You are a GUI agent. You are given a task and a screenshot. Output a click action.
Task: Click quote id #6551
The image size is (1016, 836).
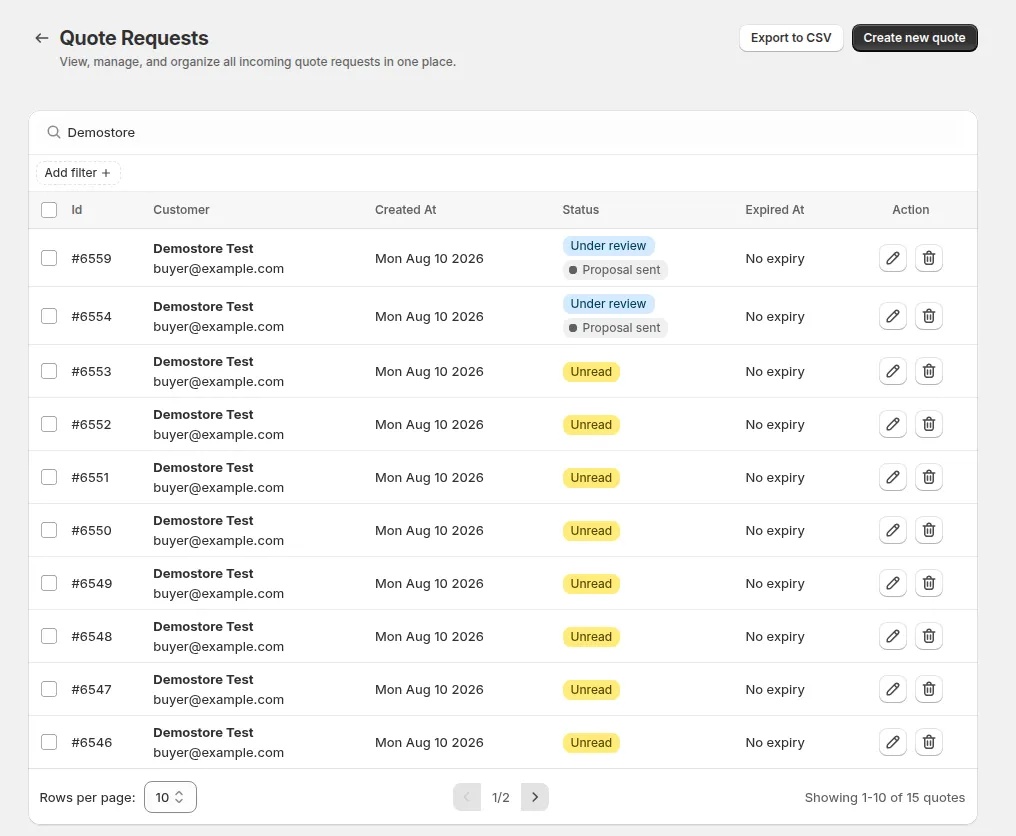[x=90, y=478]
